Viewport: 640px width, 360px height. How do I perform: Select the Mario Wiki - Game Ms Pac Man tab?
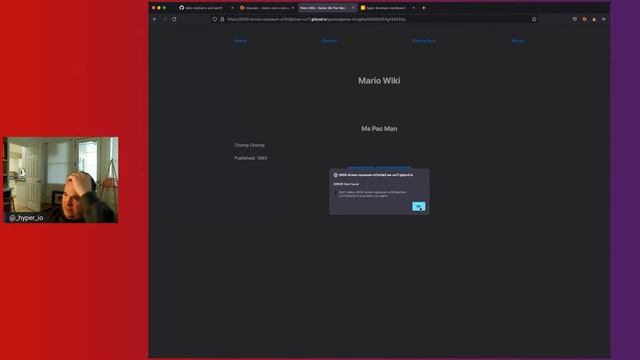(327, 8)
